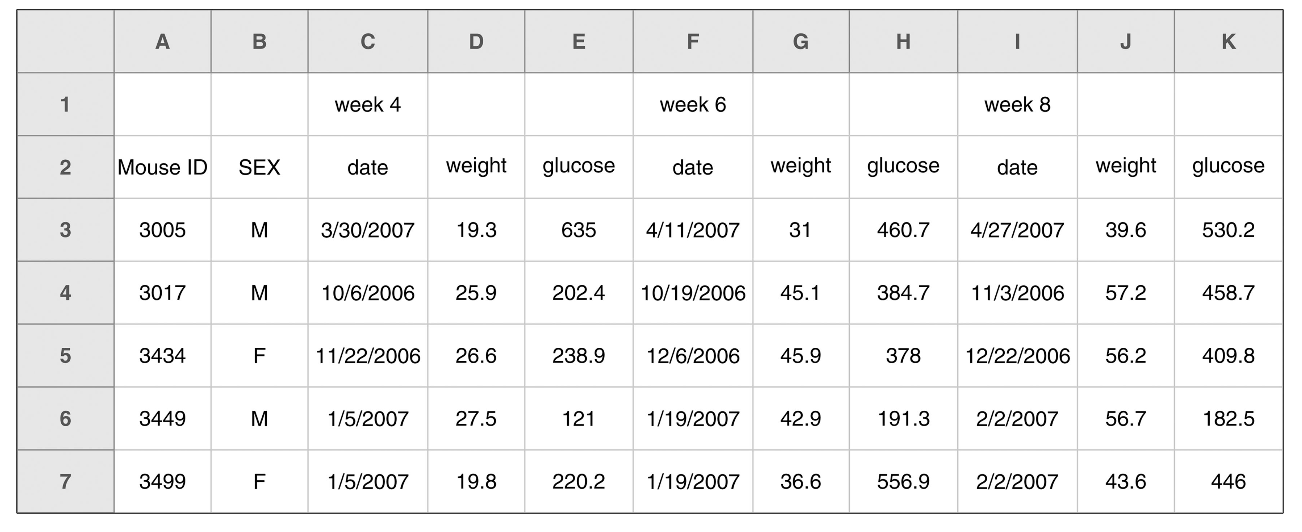1302x532 pixels.
Task: Click the cell containing 182.5
Action: point(1228,419)
